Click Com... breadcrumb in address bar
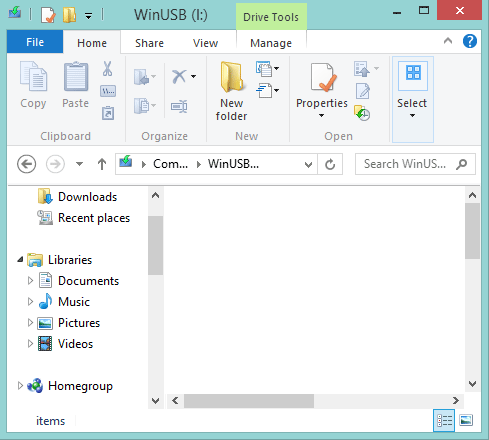The image size is (489, 440). [x=170, y=164]
